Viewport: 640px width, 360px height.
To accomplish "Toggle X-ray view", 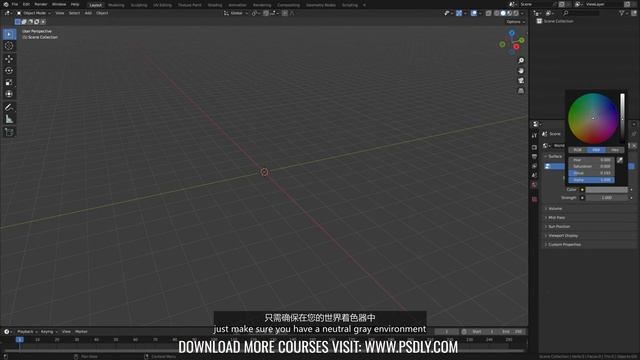I will pyautogui.click(x=489, y=13).
